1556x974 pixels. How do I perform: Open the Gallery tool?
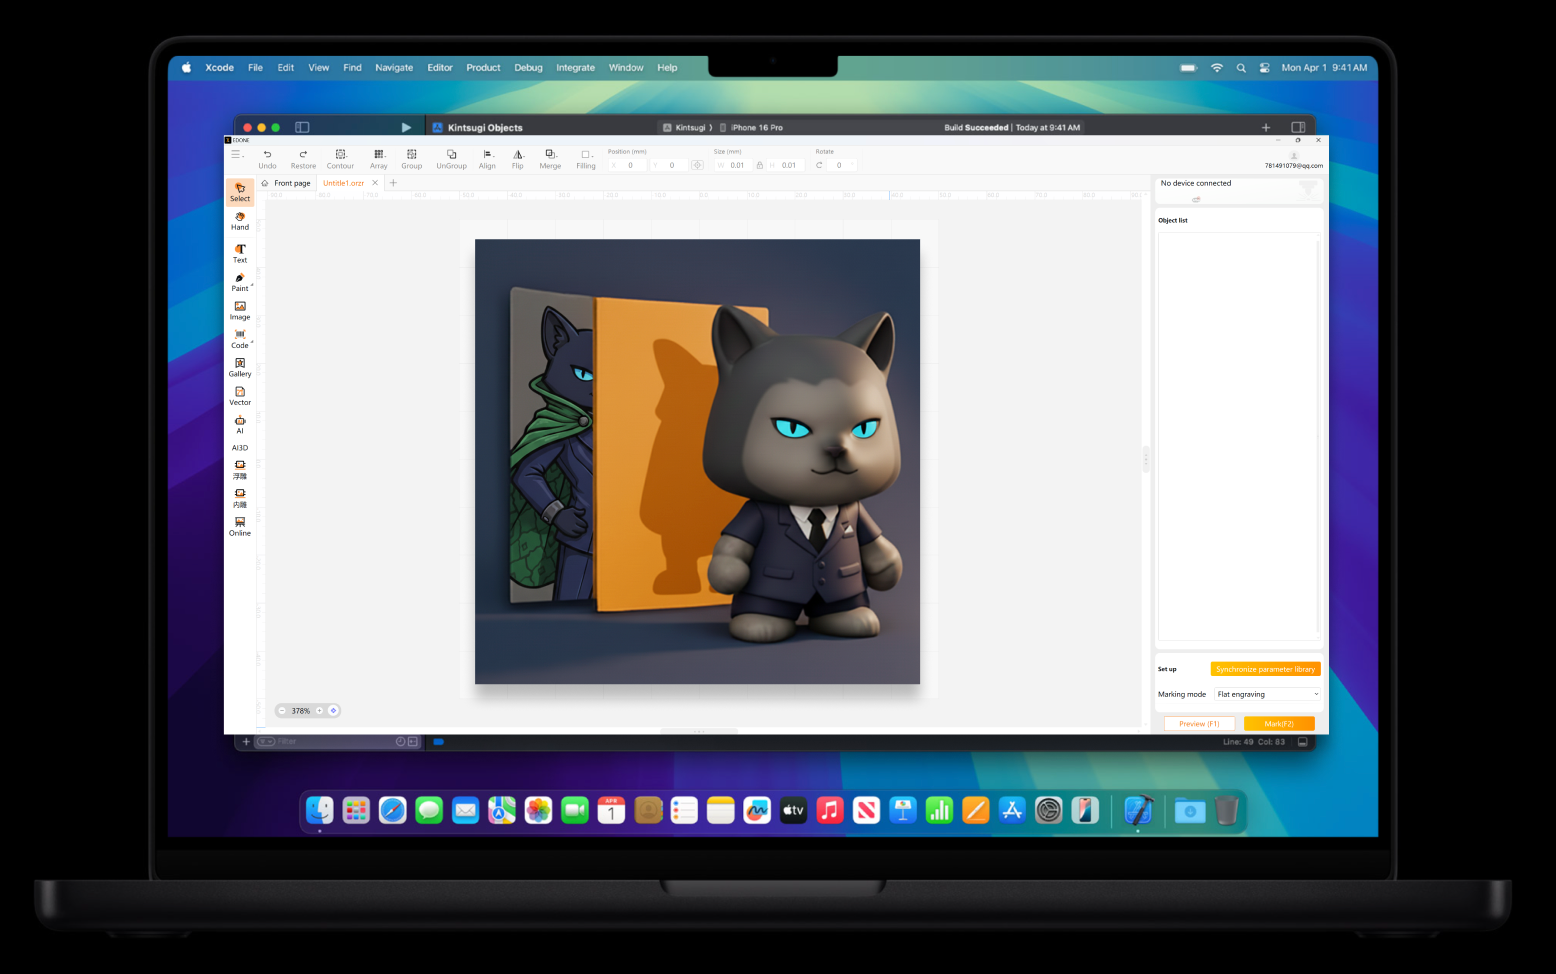point(240,367)
